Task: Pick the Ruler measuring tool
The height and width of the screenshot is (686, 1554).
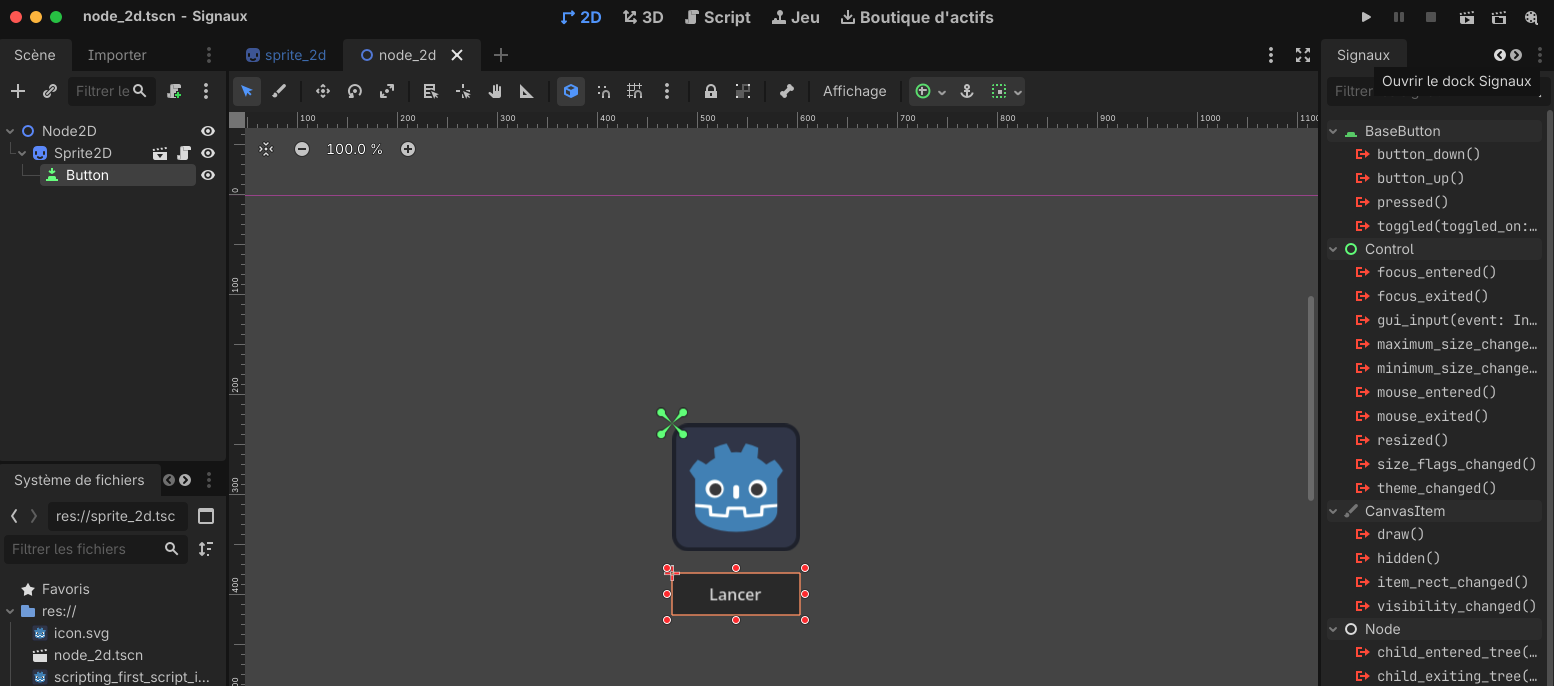Action: click(527, 91)
